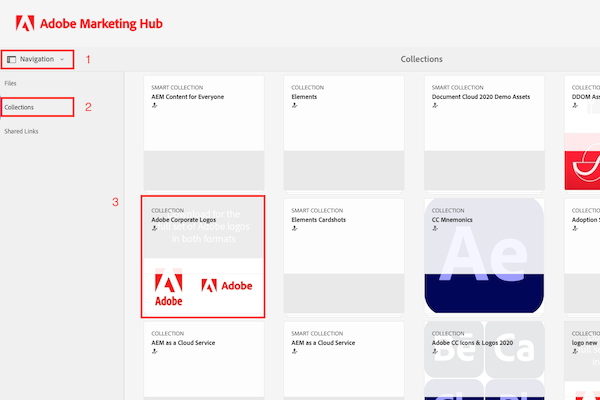
Task: Click share icon on Document Cloud 2020 Demo Assets
Action: click(x=435, y=105)
